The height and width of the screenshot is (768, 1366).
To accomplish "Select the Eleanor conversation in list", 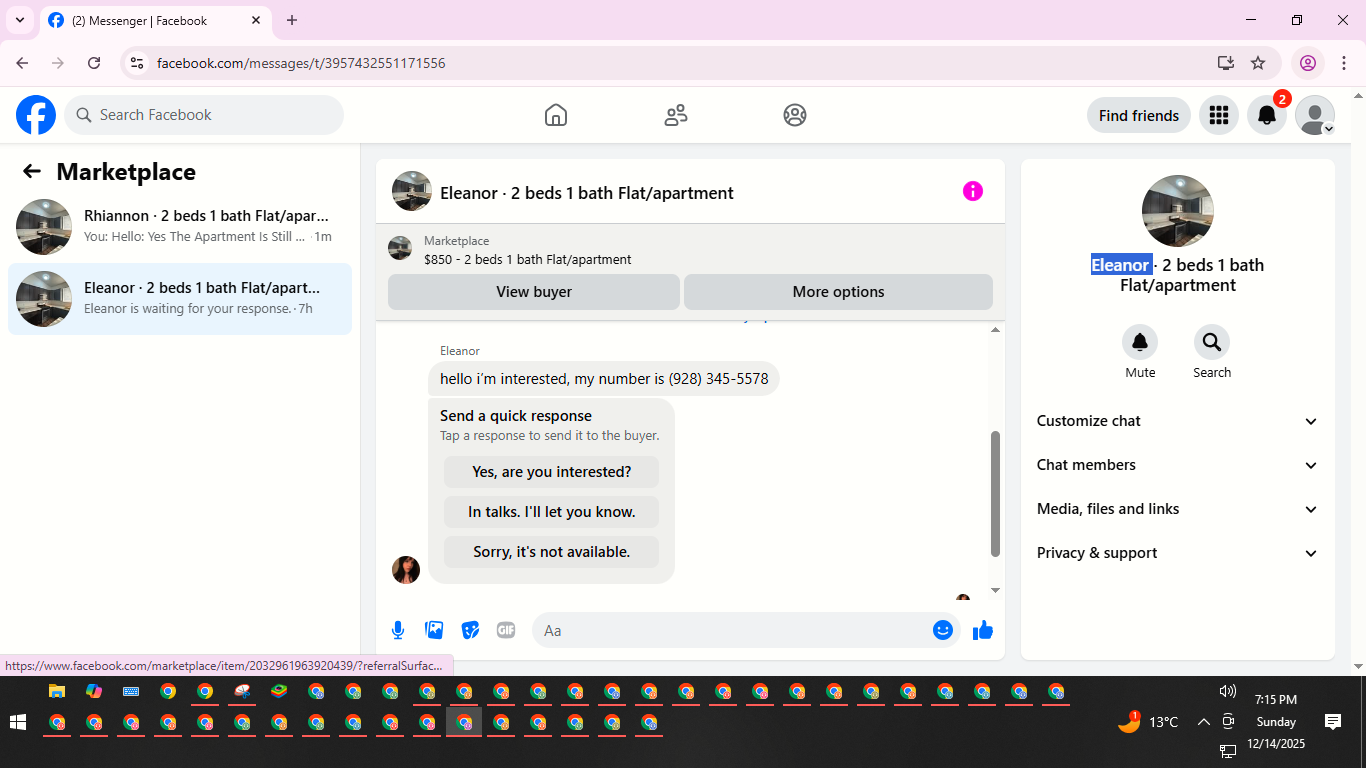I will (180, 299).
